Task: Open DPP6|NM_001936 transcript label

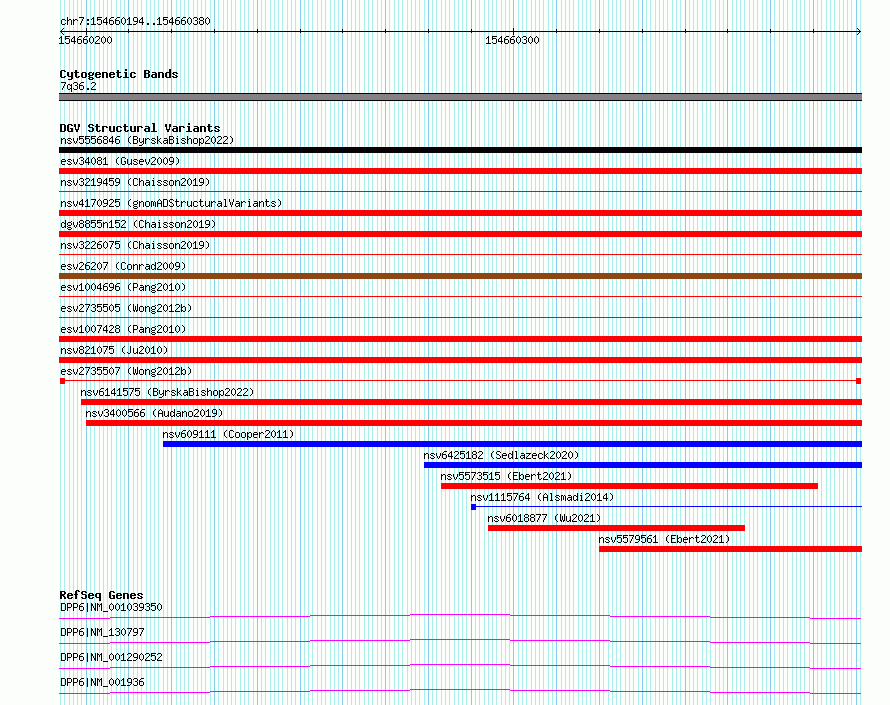Action: [102, 682]
